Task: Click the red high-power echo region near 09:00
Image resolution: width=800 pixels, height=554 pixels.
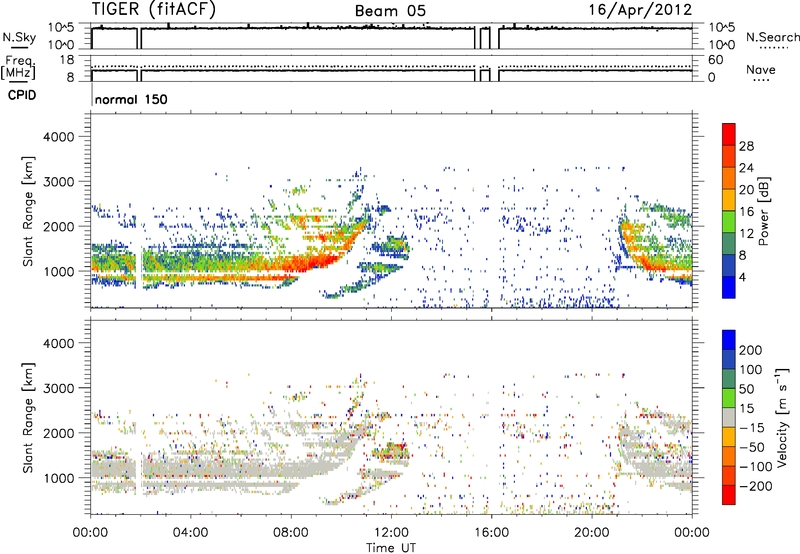Action: point(311,262)
